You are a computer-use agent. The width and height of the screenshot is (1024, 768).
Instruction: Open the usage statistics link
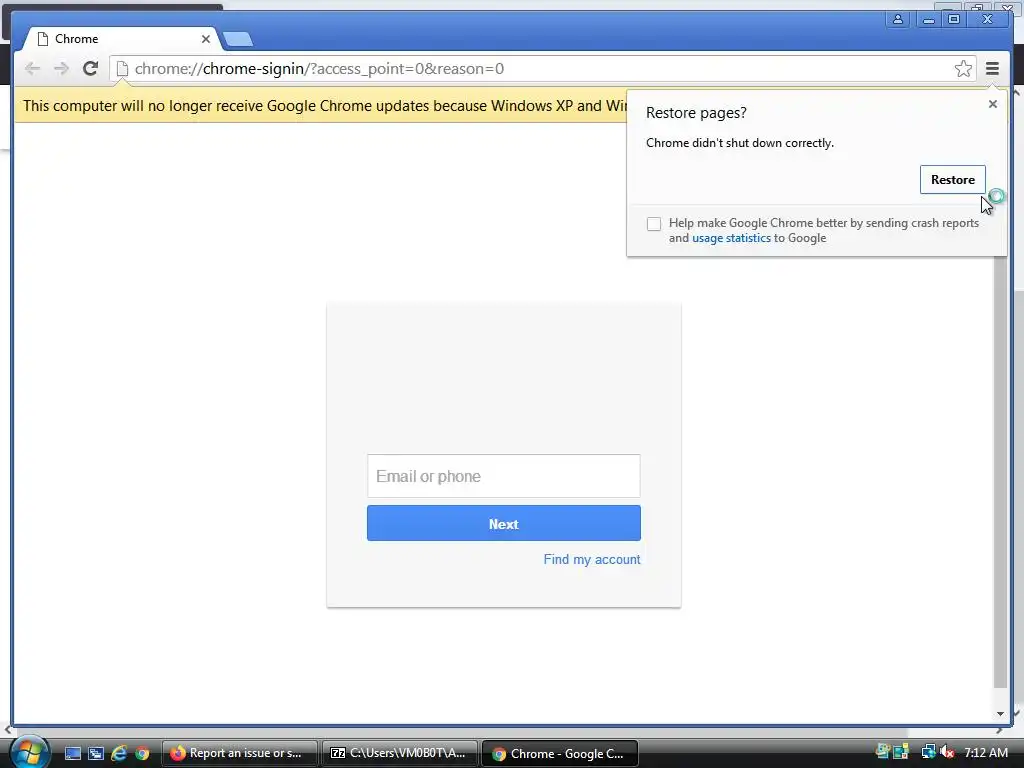[731, 238]
